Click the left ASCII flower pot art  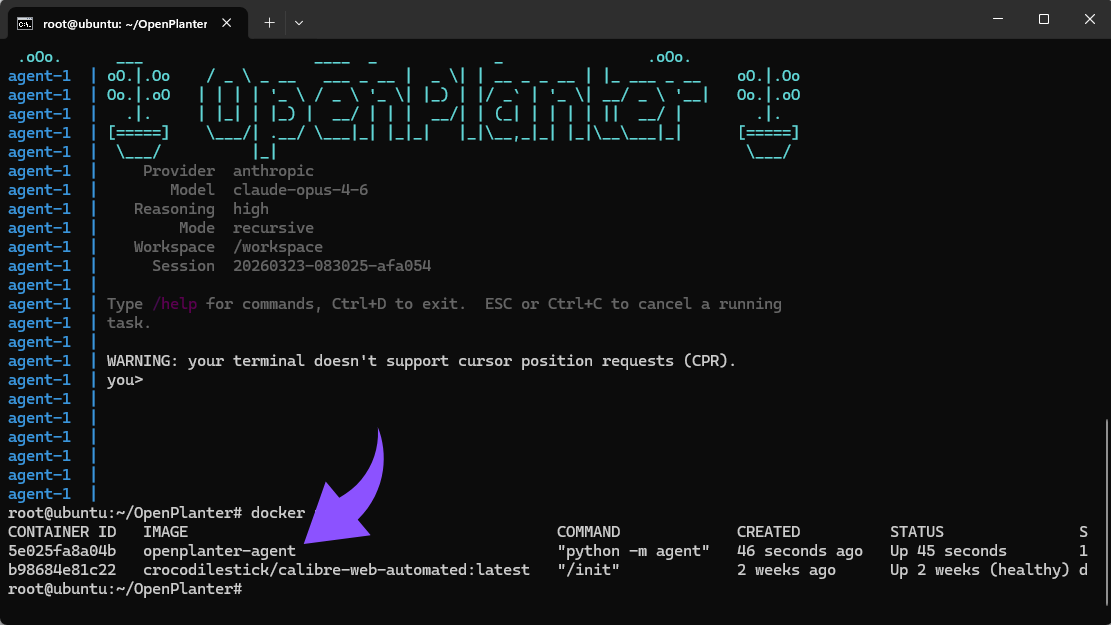coord(138,113)
